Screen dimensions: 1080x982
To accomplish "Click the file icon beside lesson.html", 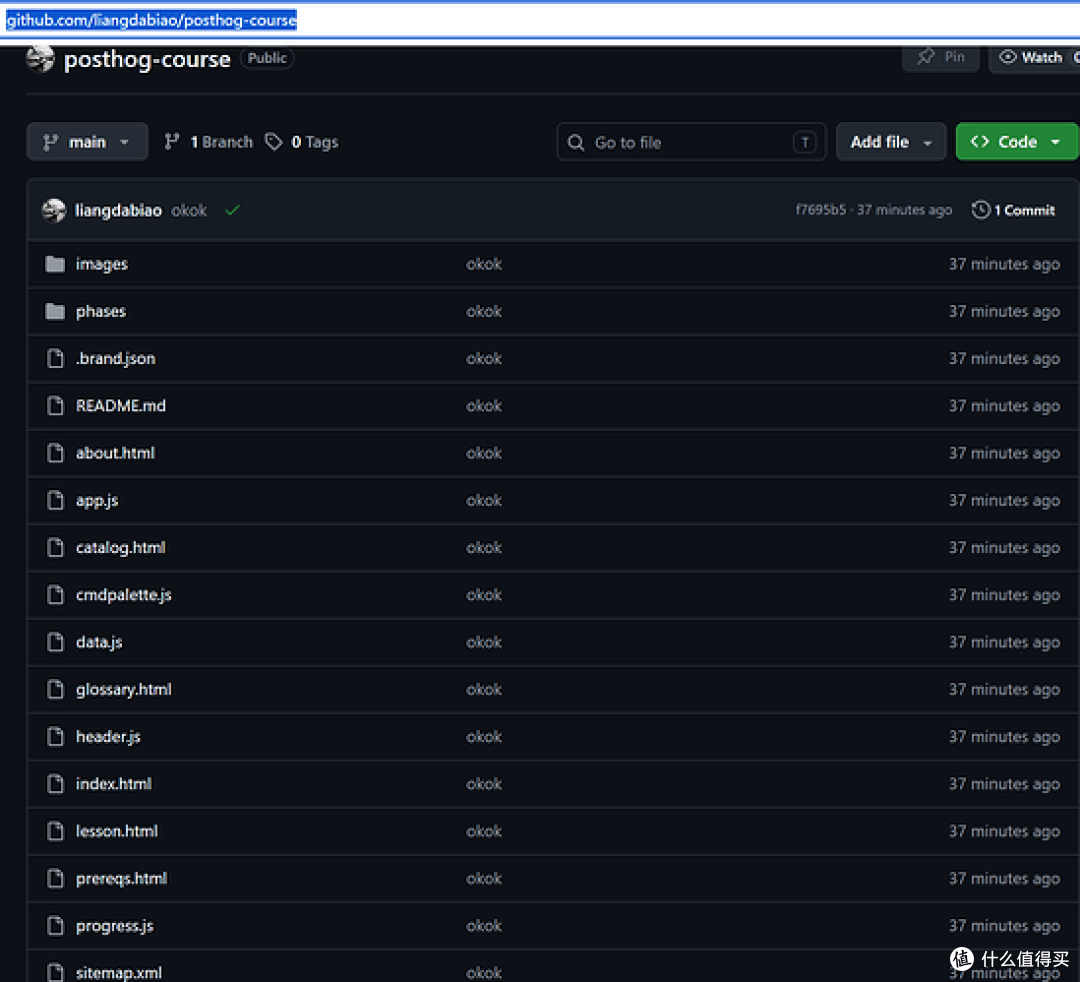I will click(x=55, y=831).
